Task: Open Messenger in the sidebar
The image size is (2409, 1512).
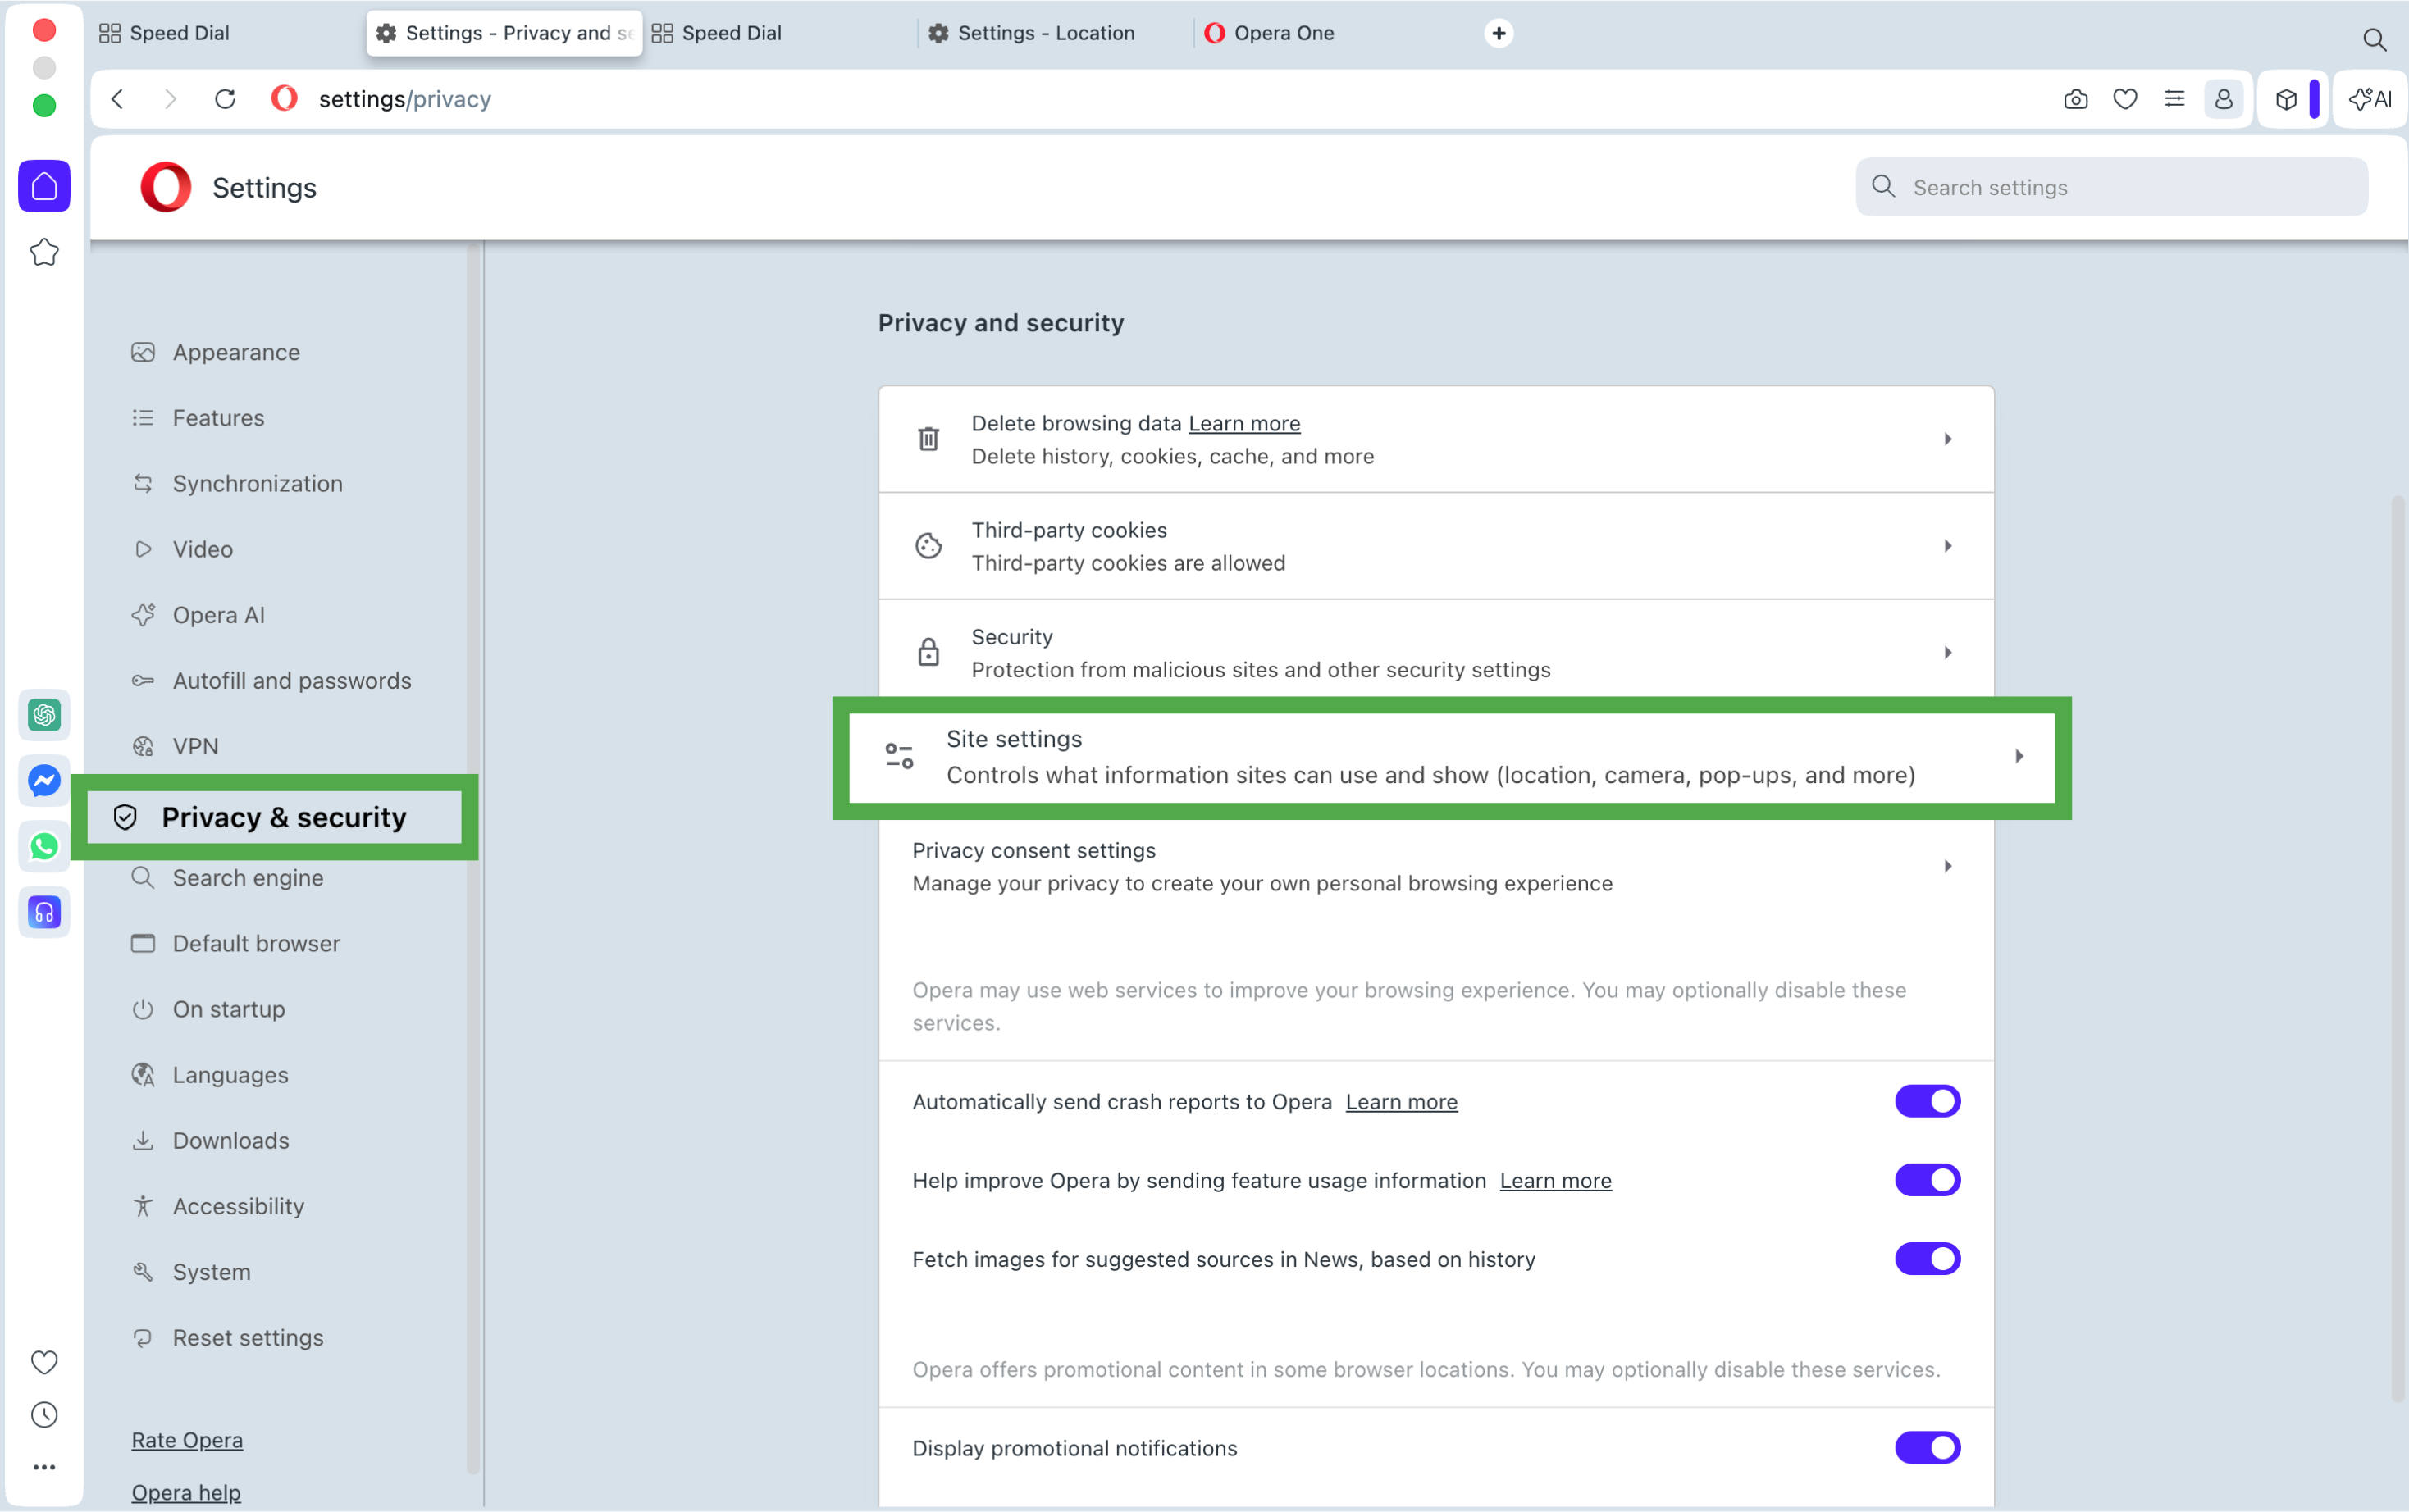Action: coord(44,781)
